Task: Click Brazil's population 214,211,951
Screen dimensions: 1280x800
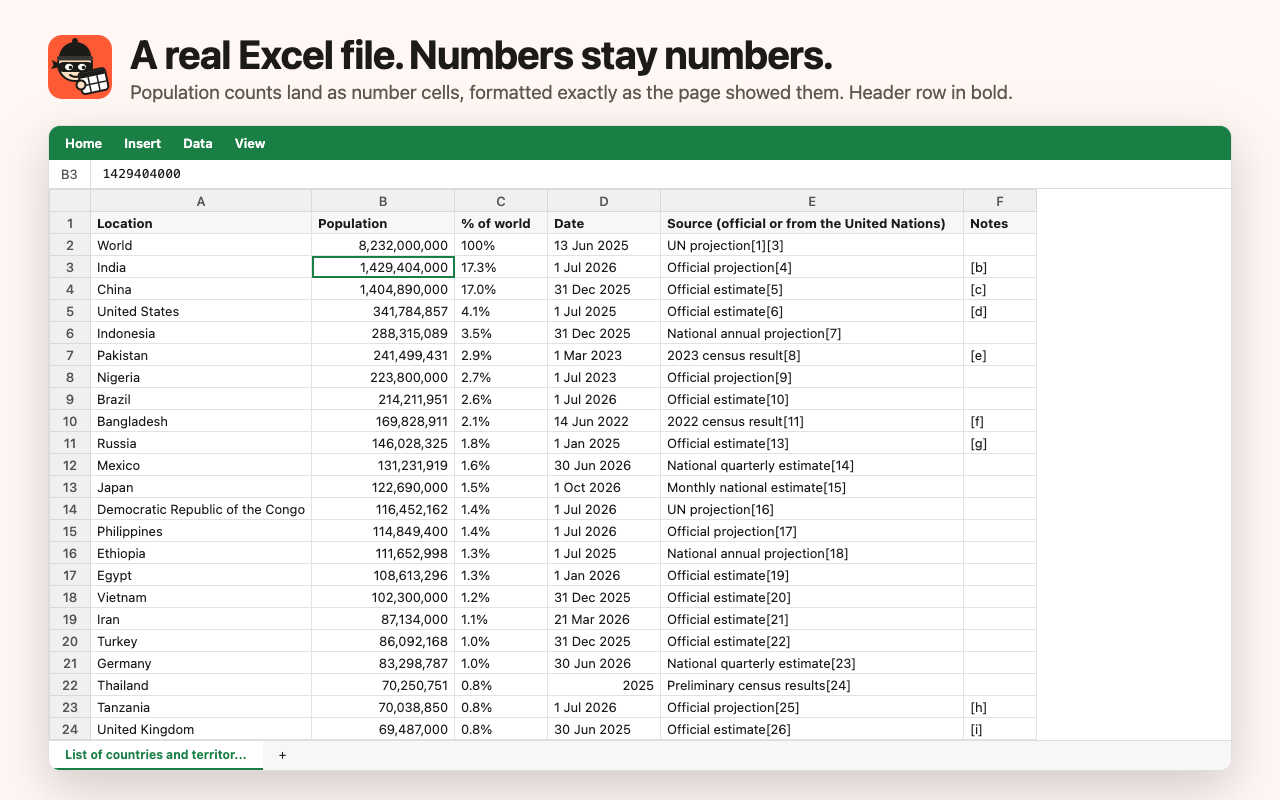Action: point(383,399)
